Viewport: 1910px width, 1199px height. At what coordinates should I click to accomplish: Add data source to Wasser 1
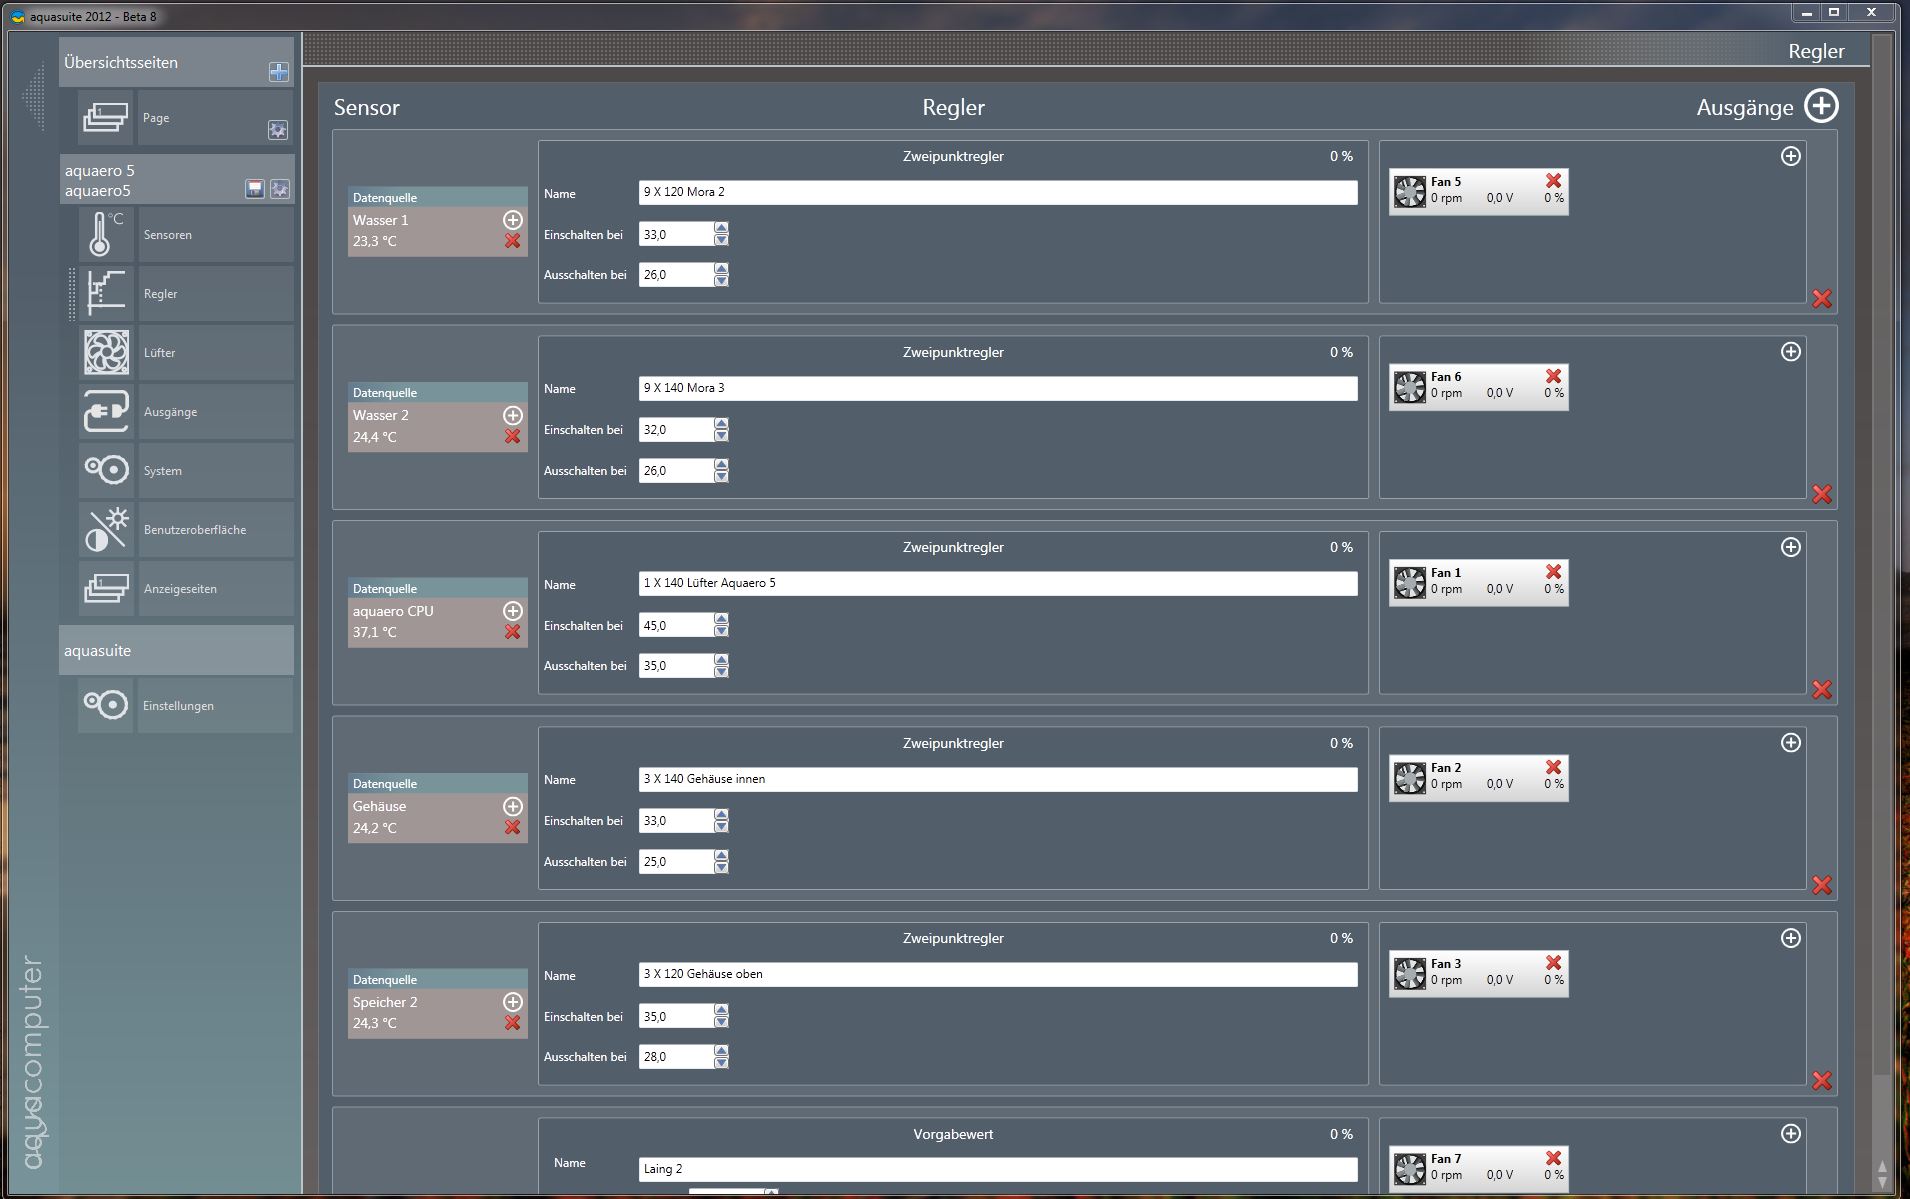point(512,219)
